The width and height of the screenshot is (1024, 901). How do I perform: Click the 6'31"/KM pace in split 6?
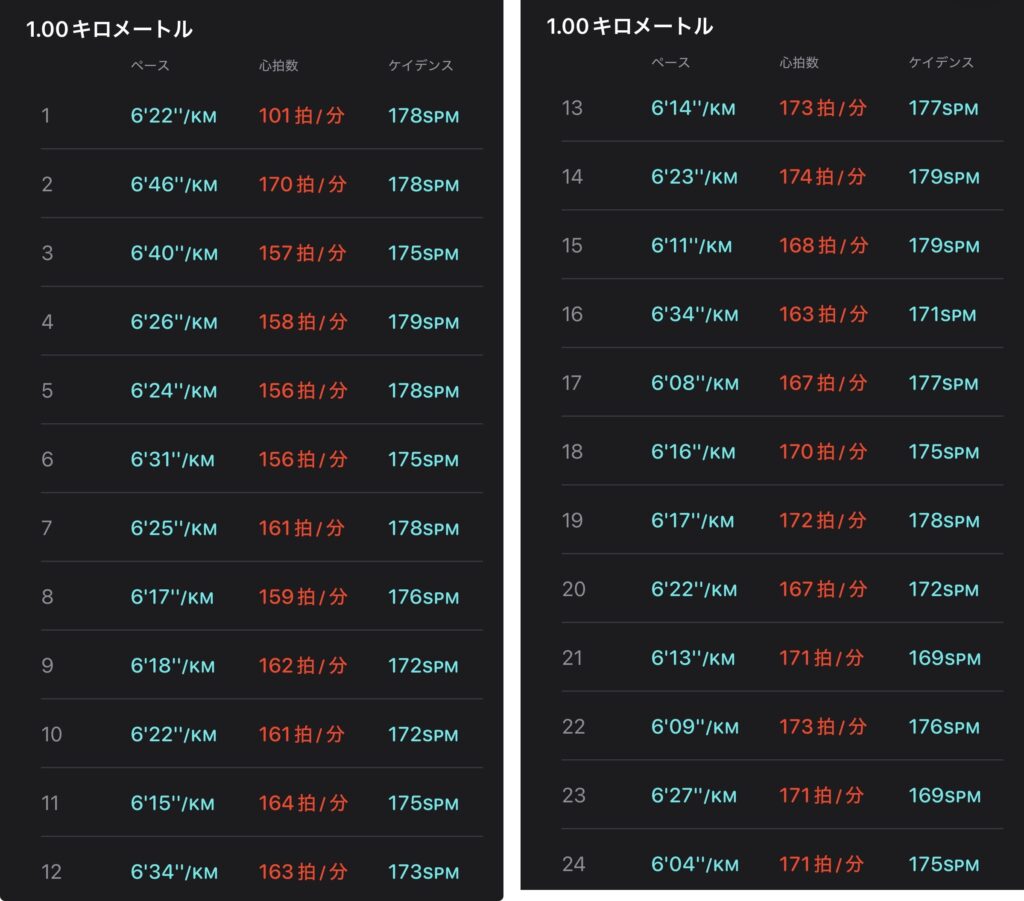coord(172,459)
